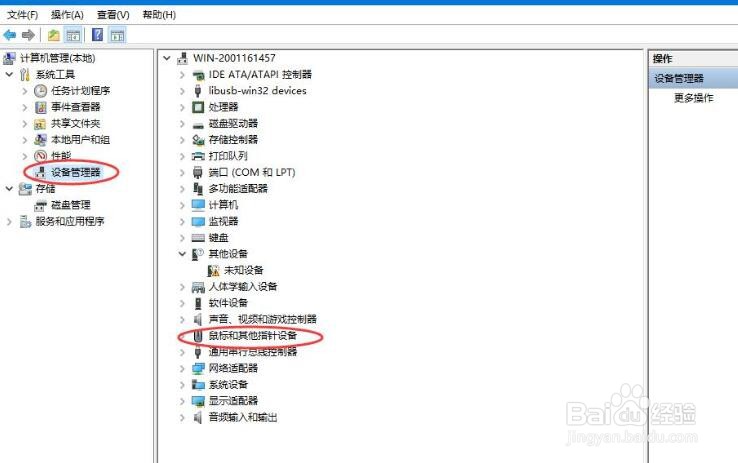Click the up one level folder icon

[x=54, y=35]
